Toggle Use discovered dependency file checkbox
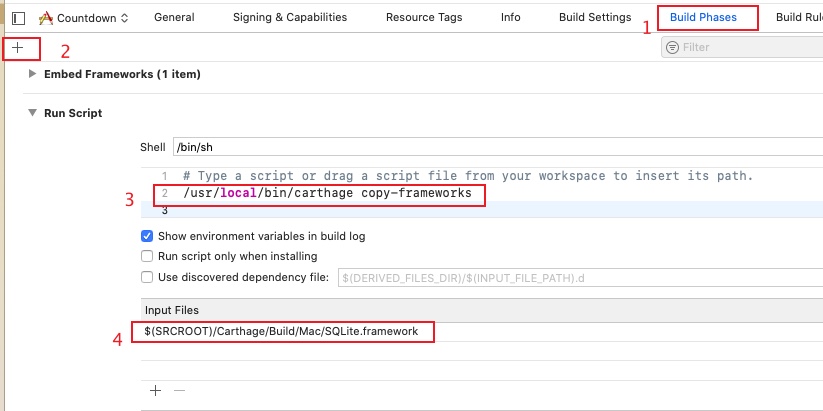The image size is (823, 411). click(148, 277)
